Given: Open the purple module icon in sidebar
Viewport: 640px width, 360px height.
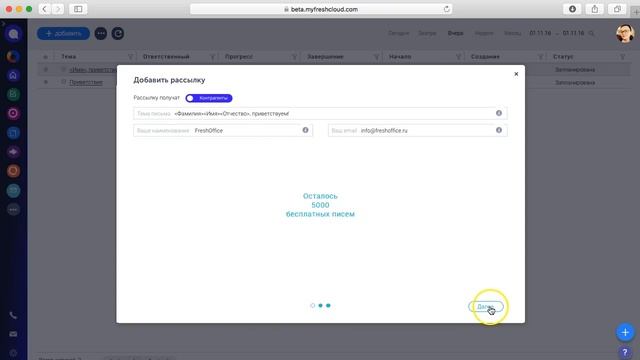Looking at the screenshot, I should [13, 152].
